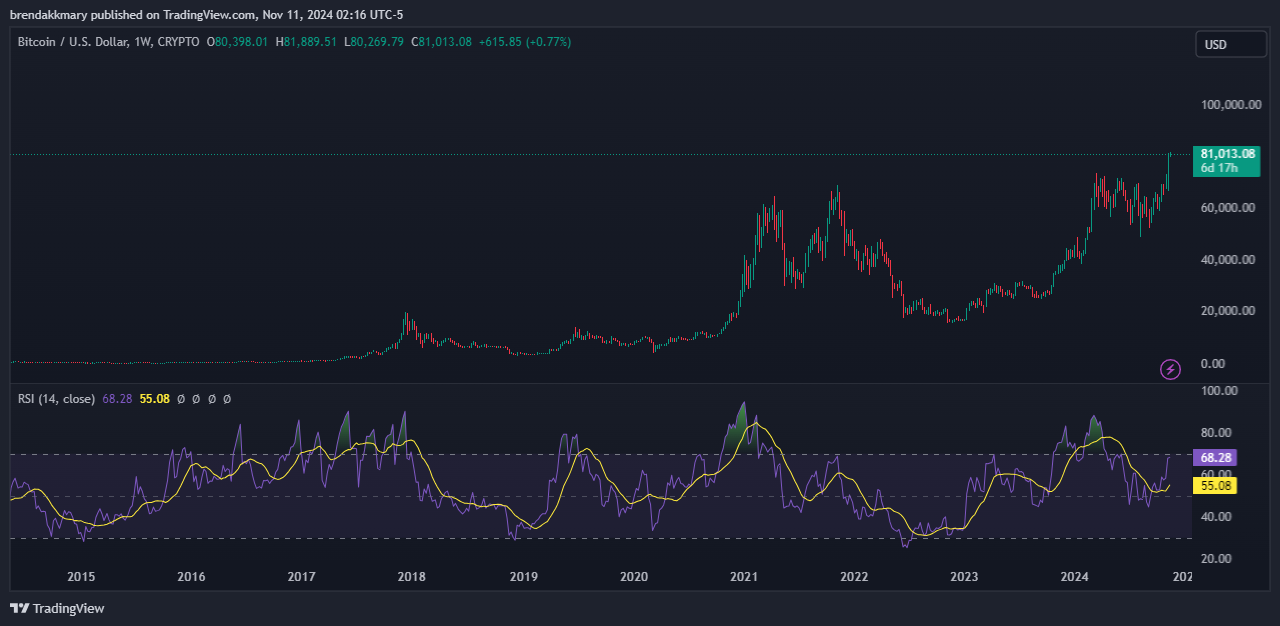1280x626 pixels.
Task: Click the TradingView logo at bottom left
Action: [x=57, y=608]
